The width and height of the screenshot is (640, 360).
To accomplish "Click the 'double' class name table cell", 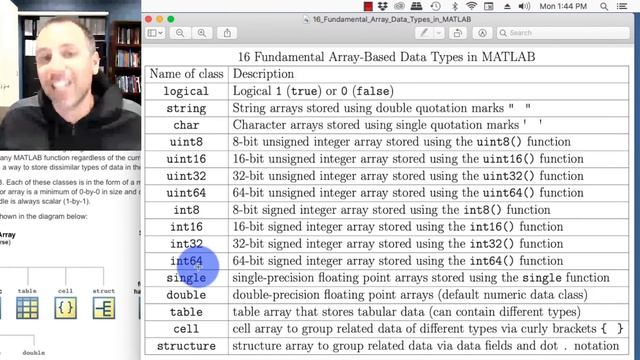I will [186, 295].
